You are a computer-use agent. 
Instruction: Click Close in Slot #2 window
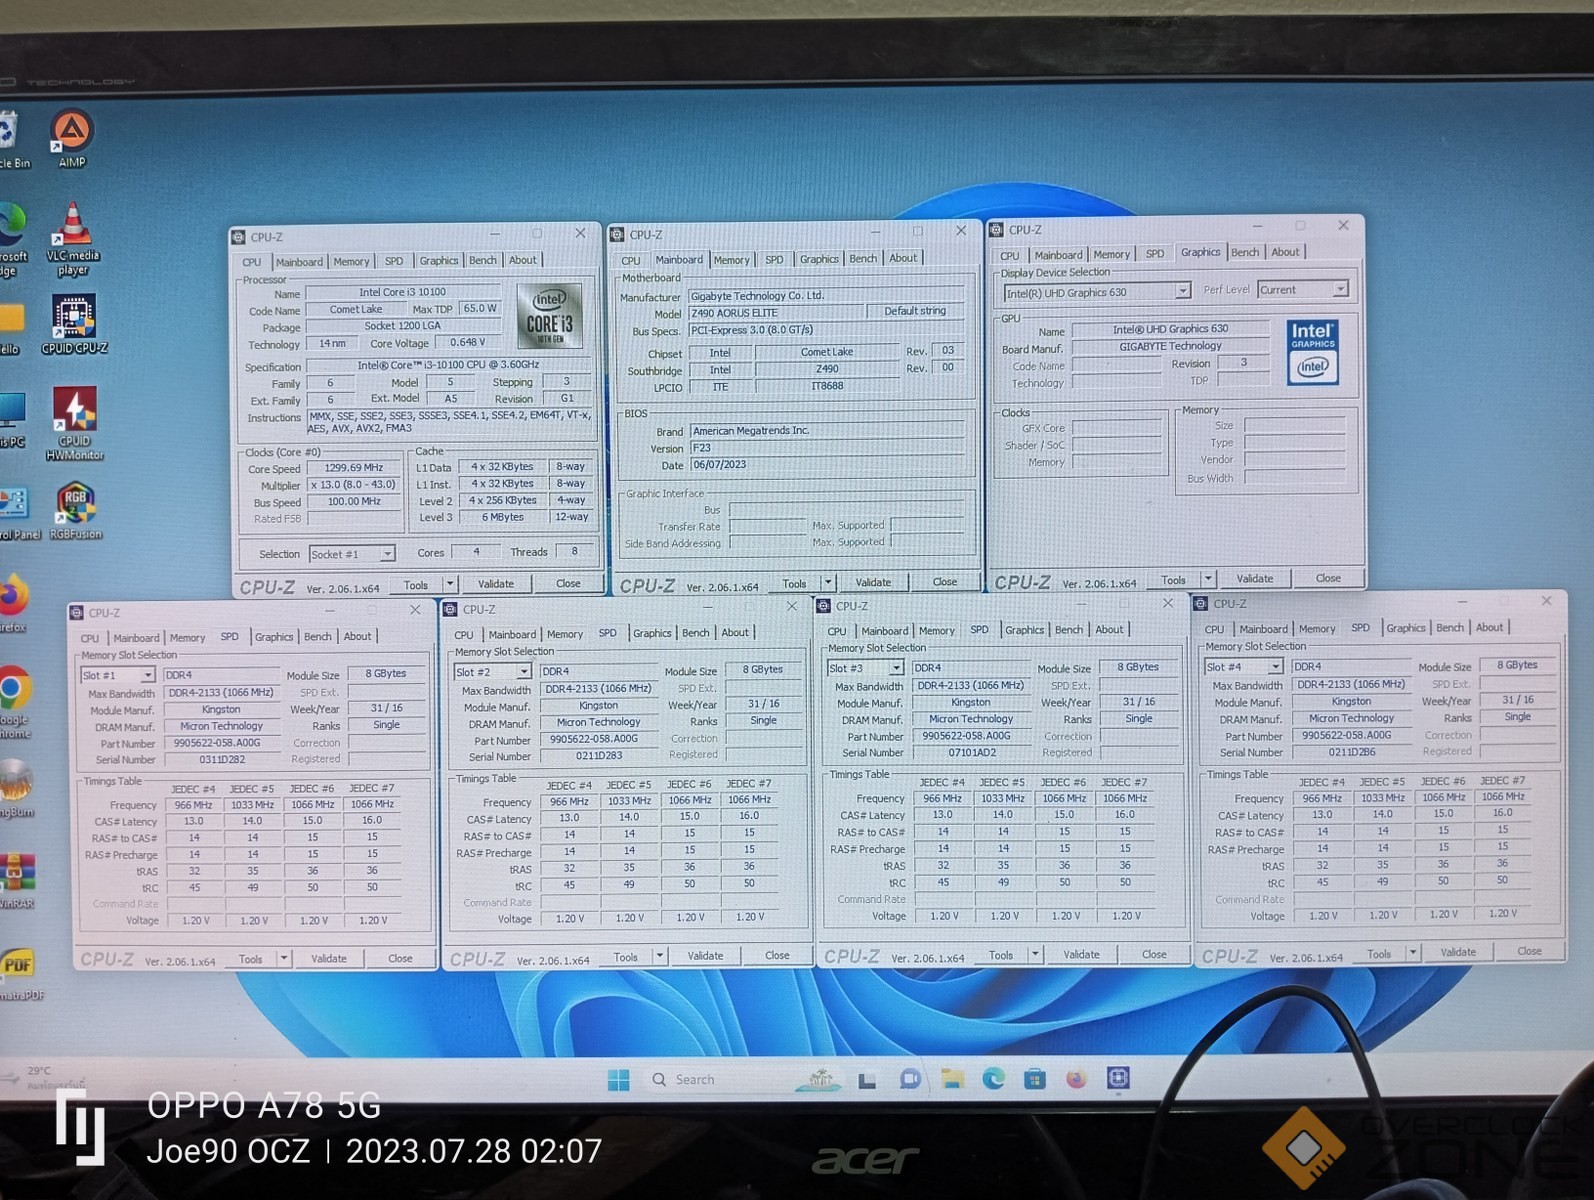[777, 955]
